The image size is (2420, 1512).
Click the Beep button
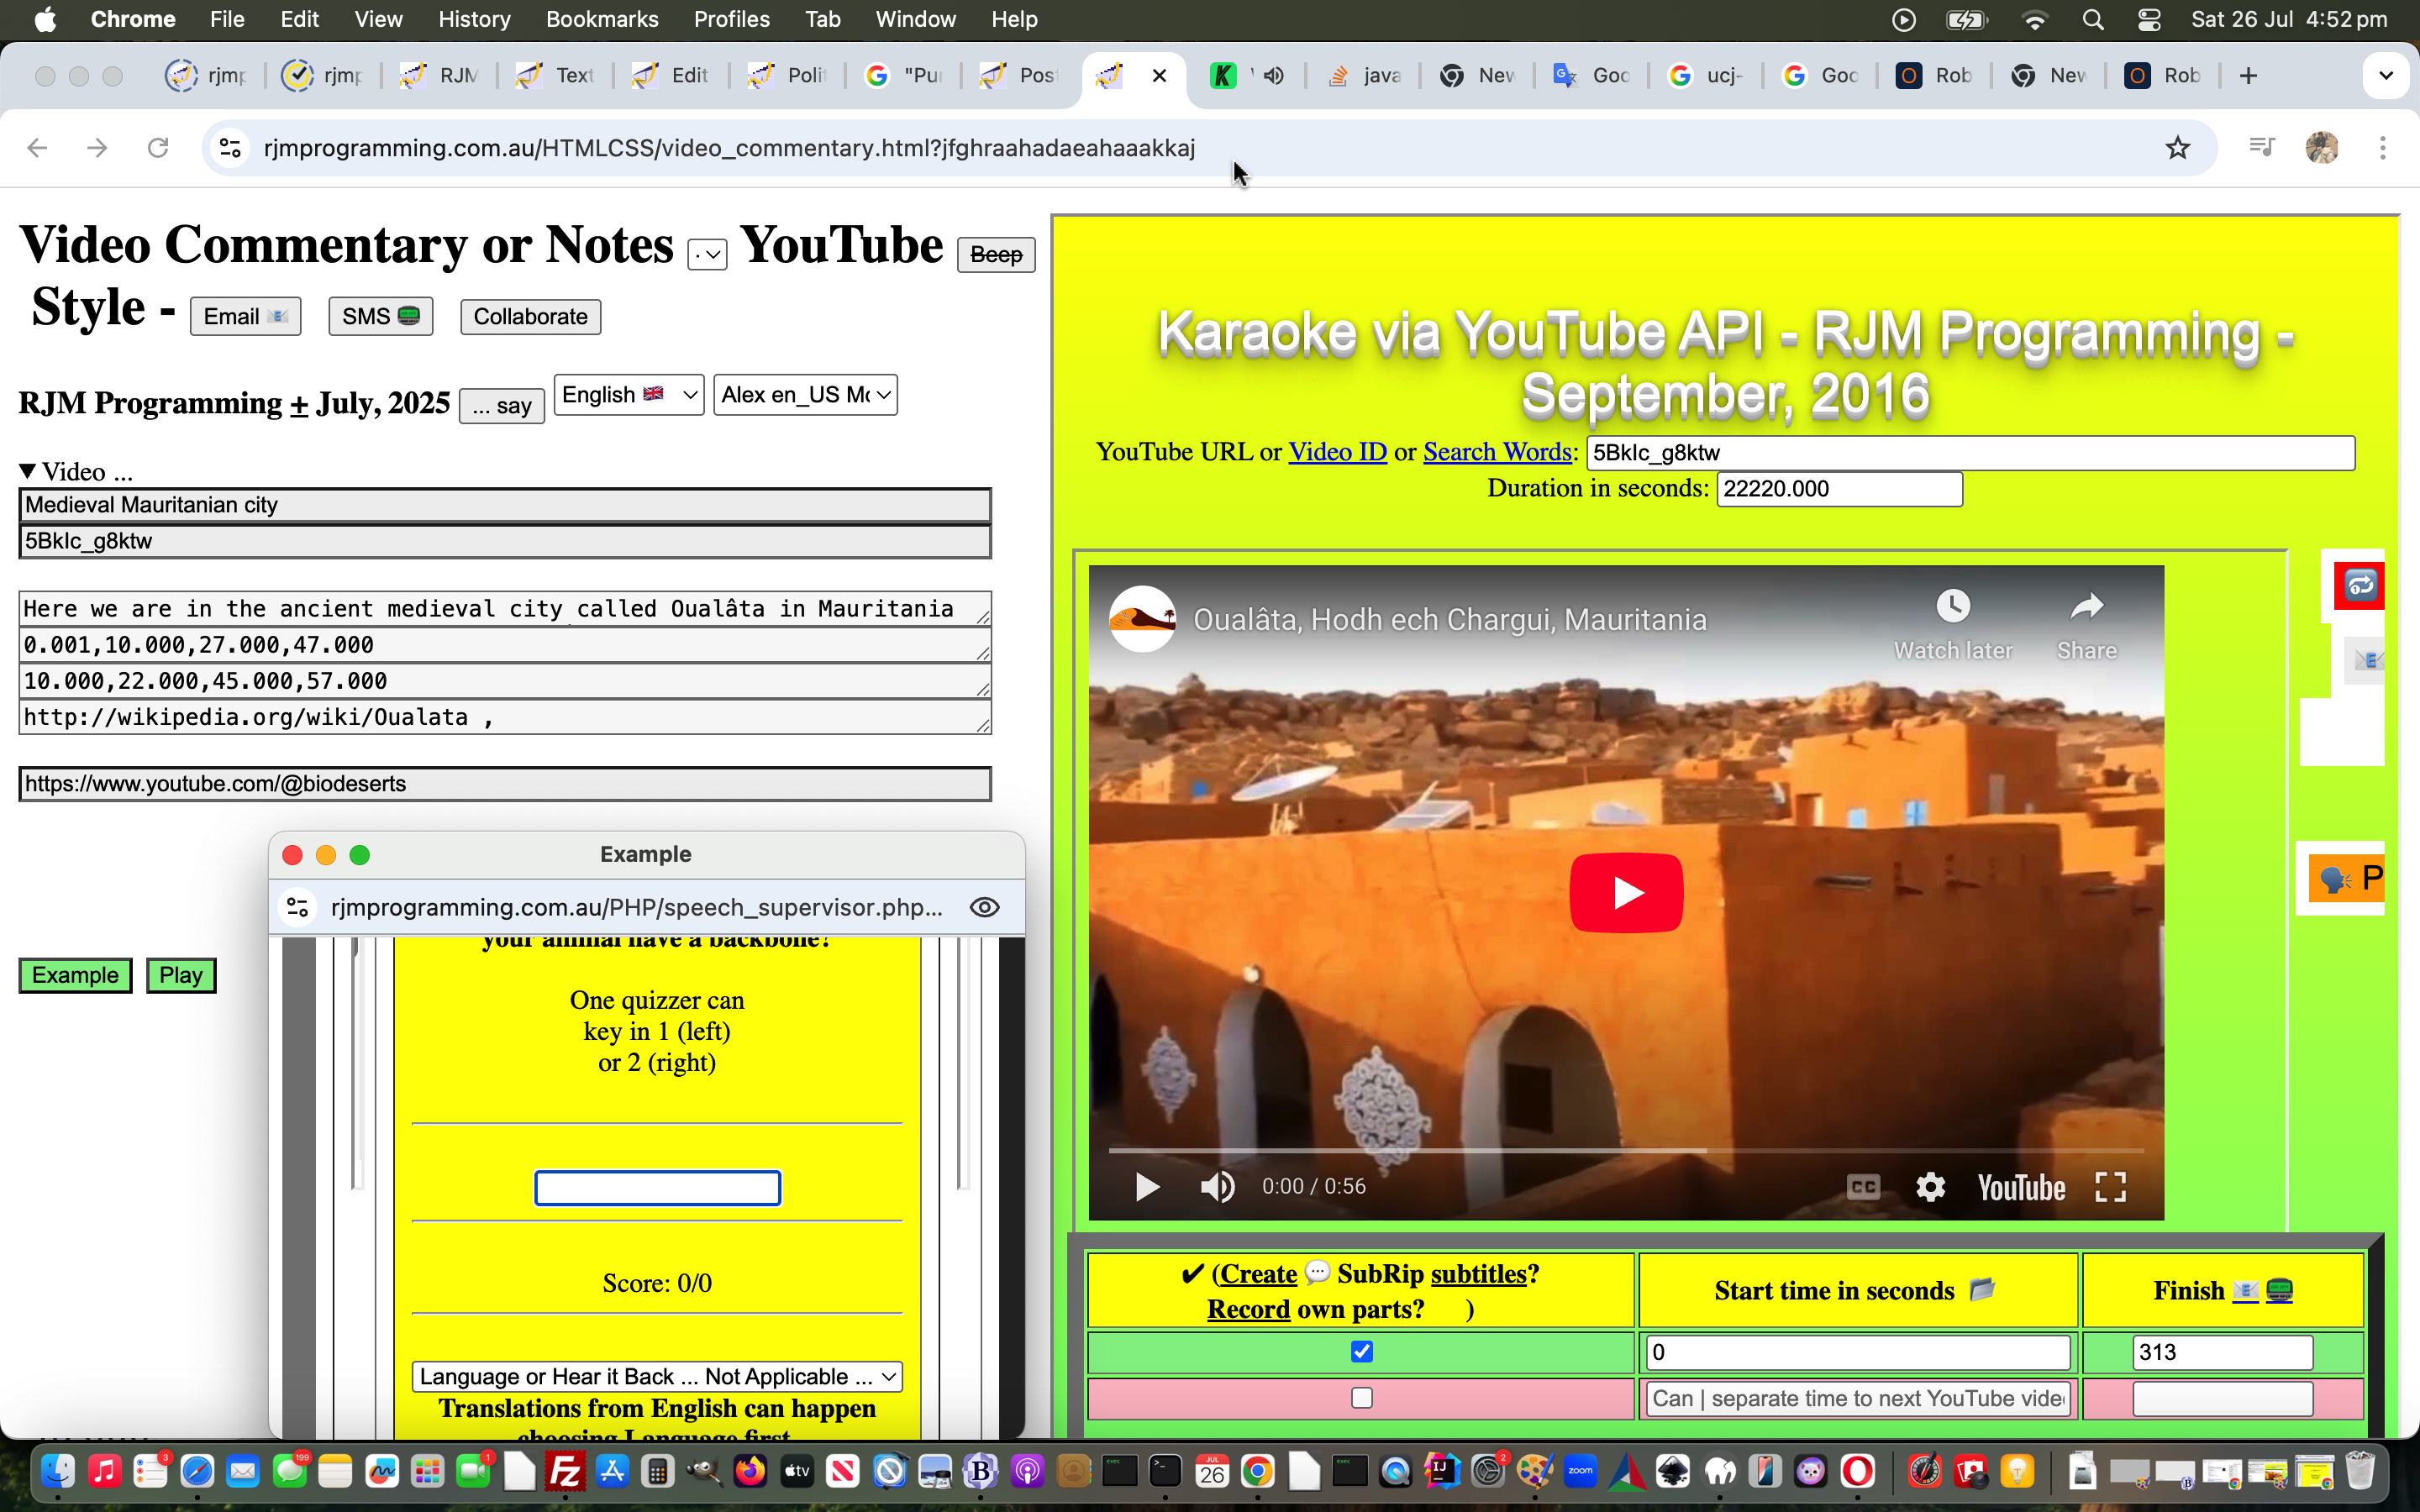[996, 255]
